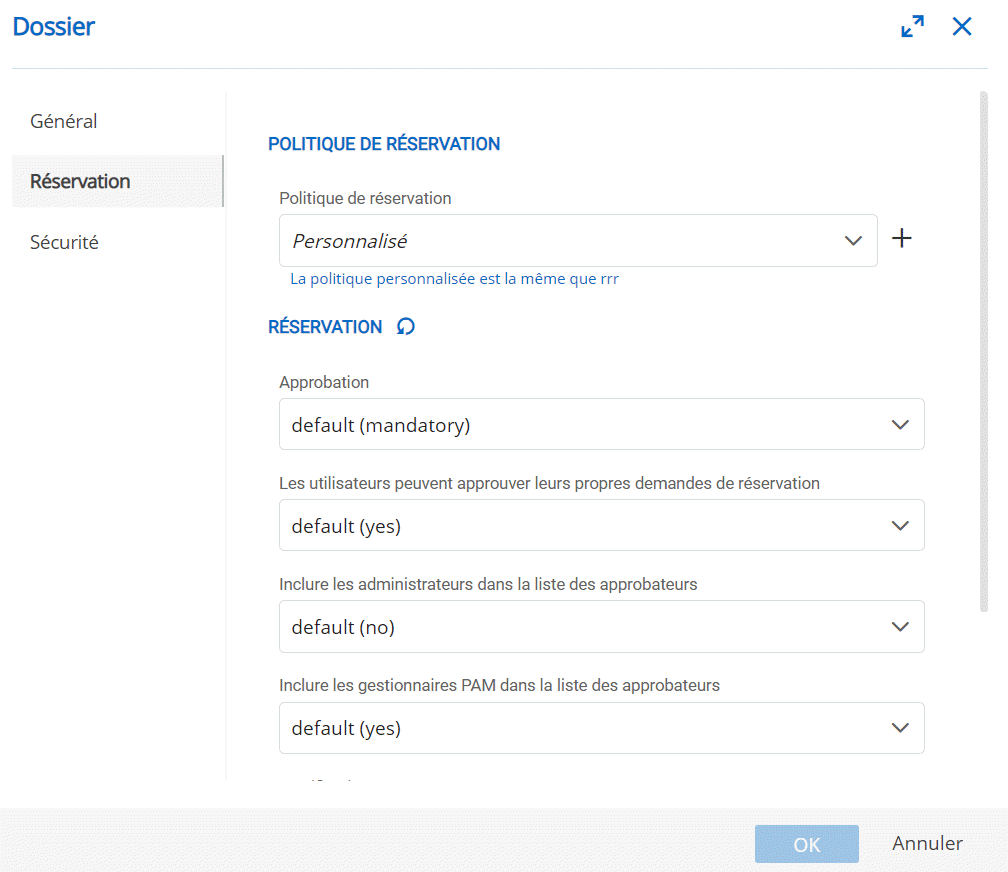Image resolution: width=1008 pixels, height=872 pixels.
Task: Switch to the Sécurité tab
Action: tap(64, 242)
